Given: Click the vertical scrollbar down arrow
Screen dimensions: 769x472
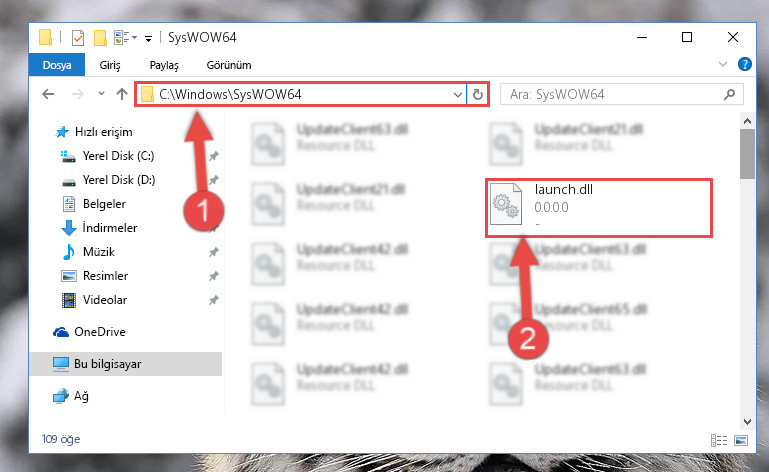Looking at the screenshot, I should [x=747, y=421].
